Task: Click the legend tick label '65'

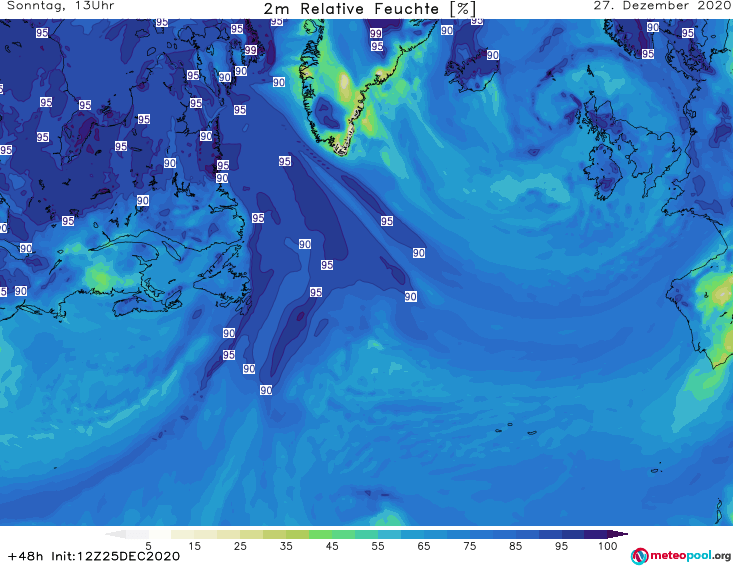Action: coord(424,546)
